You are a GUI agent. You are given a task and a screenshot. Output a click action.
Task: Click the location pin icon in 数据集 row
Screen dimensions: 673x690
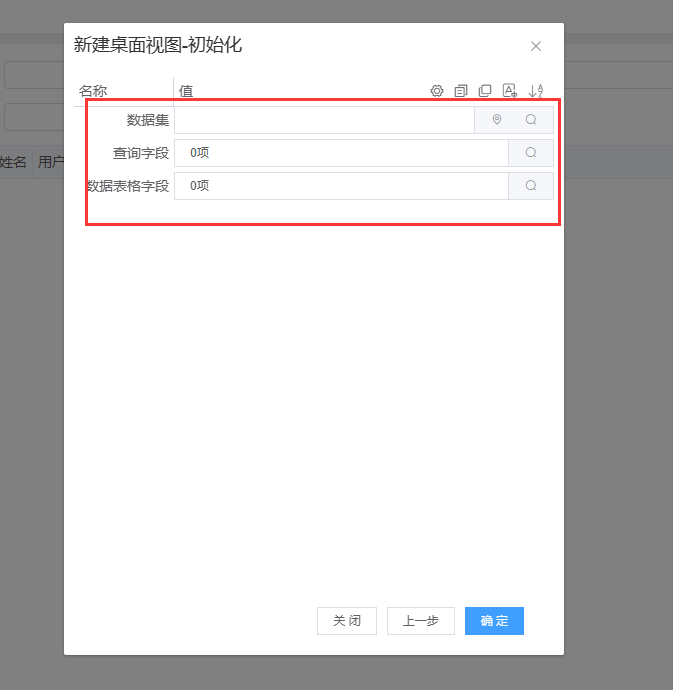tap(497, 120)
